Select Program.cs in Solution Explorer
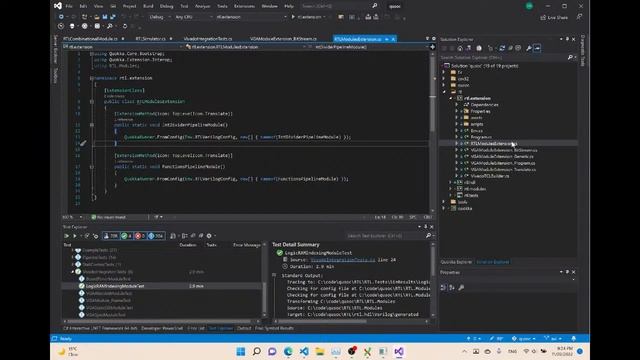The height and width of the screenshot is (360, 640). (481, 137)
